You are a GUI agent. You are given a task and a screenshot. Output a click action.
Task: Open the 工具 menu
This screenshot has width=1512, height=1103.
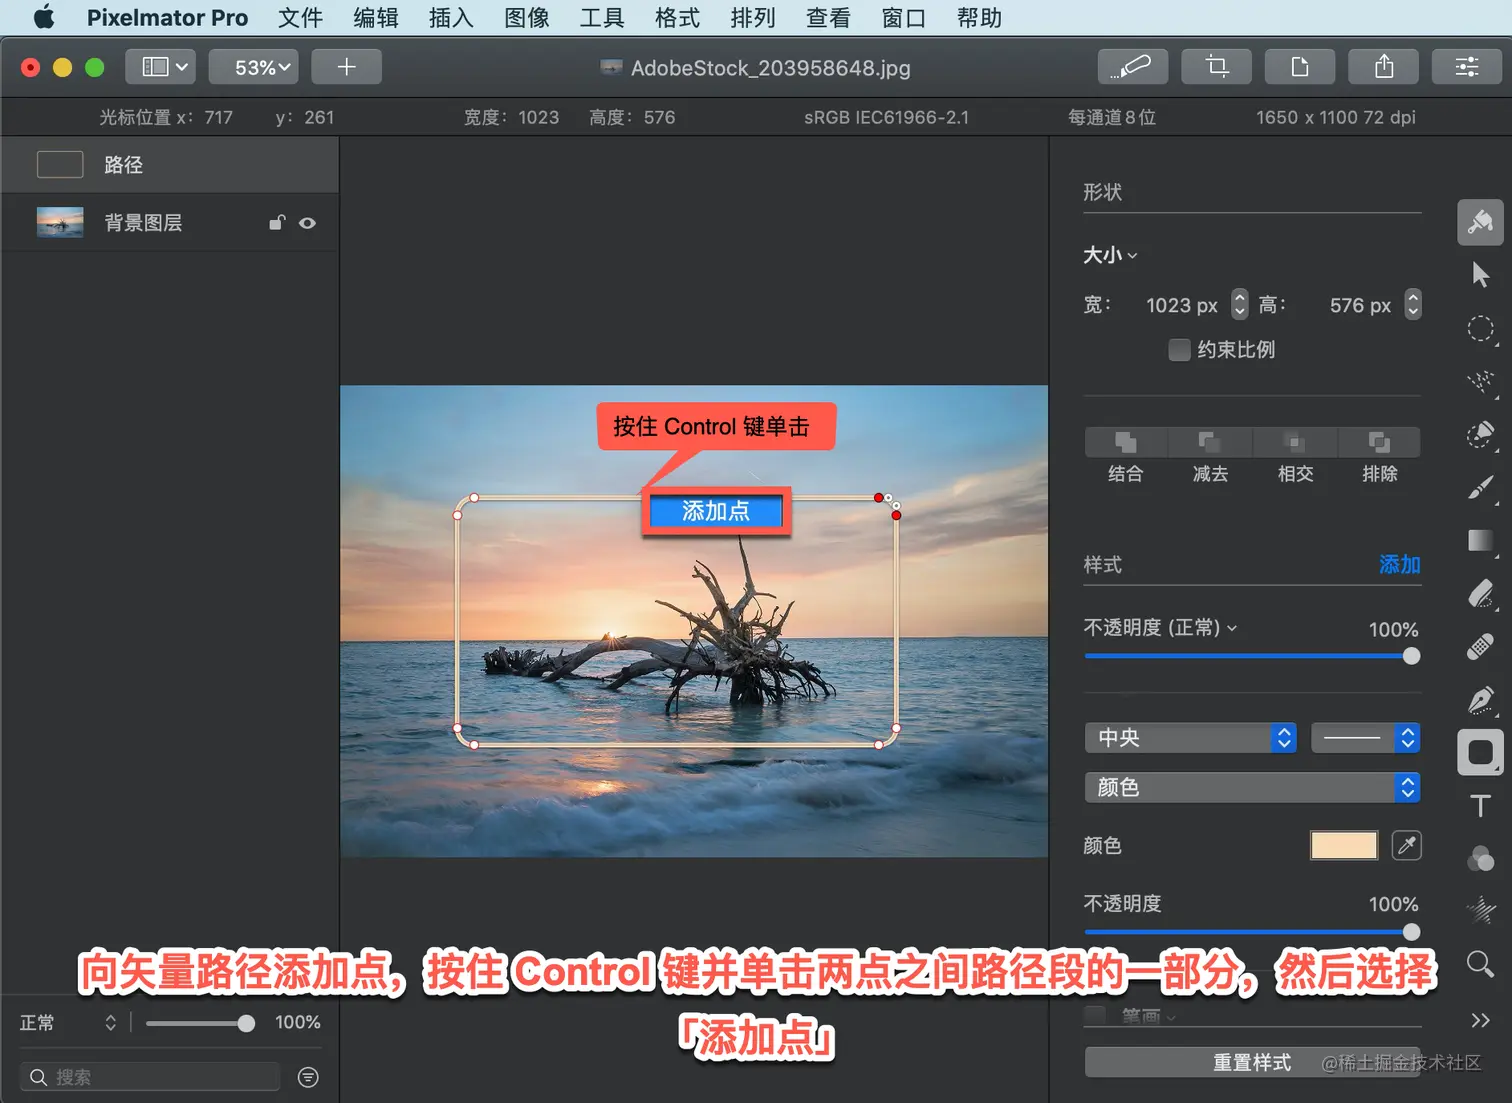coord(602,17)
